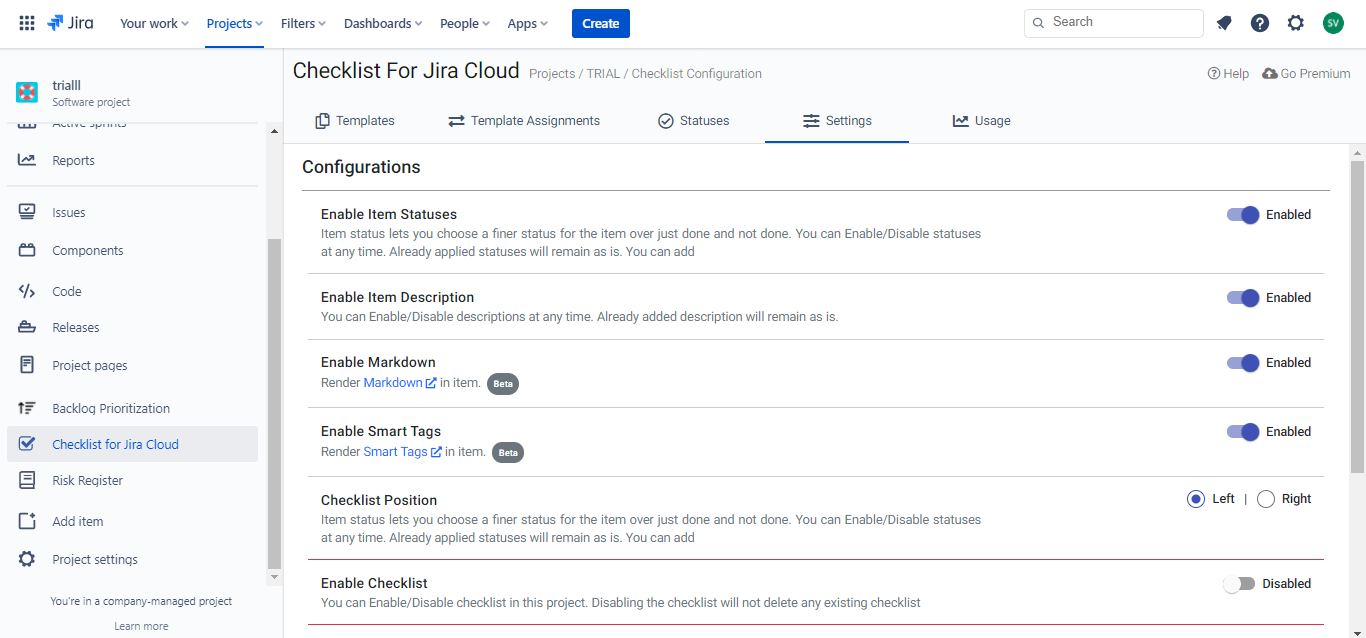Expand the Dashboards dropdown

(x=383, y=23)
